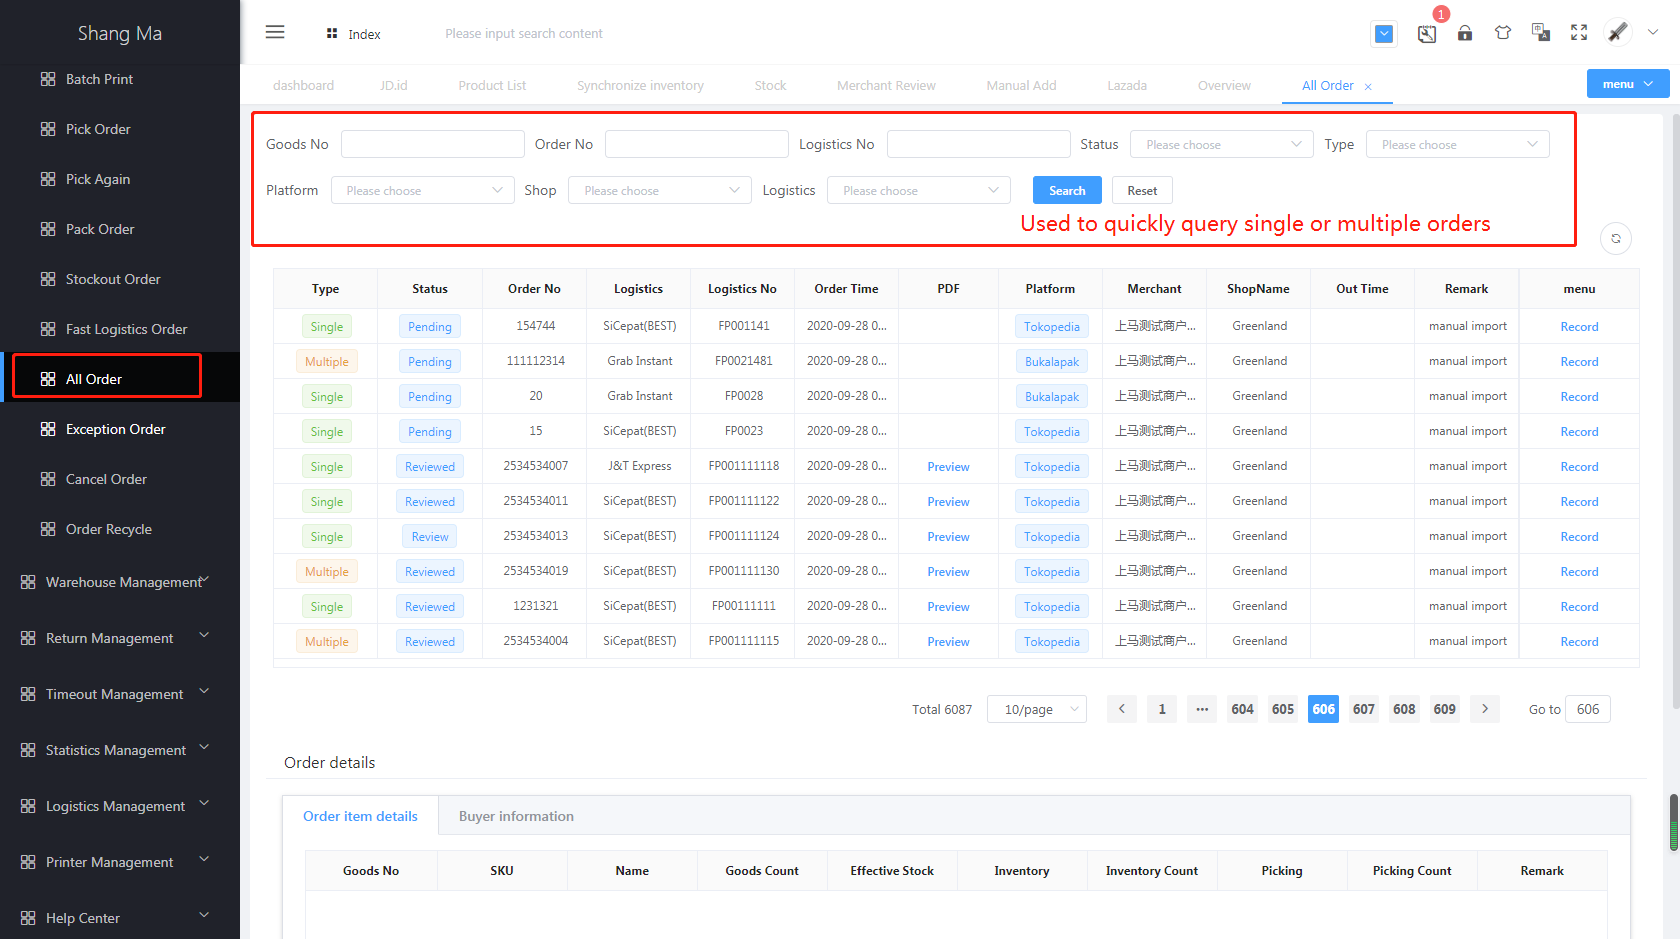Open Stockout Order in the sidebar
The image size is (1680, 939).
pos(113,279)
